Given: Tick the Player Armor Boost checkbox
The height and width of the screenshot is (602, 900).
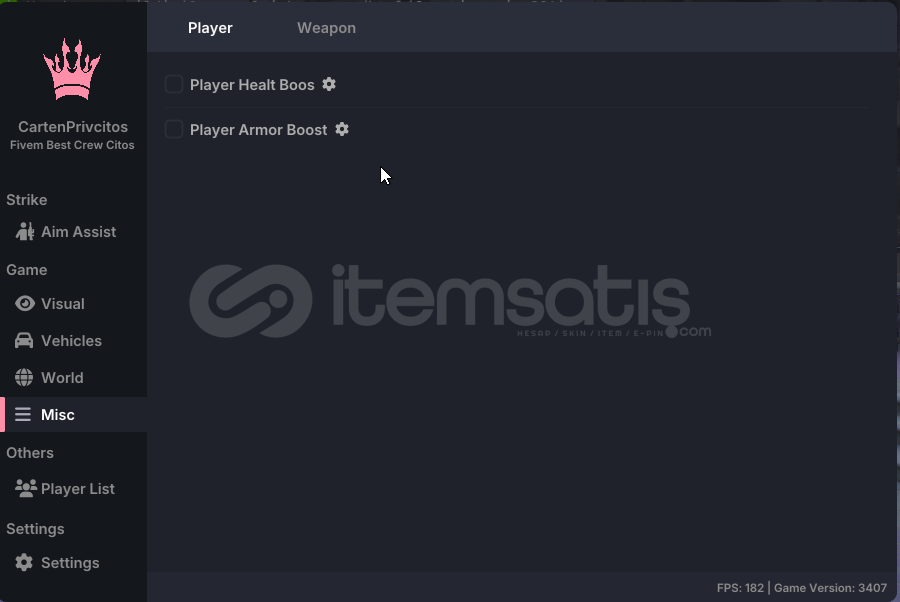Looking at the screenshot, I should [x=174, y=129].
